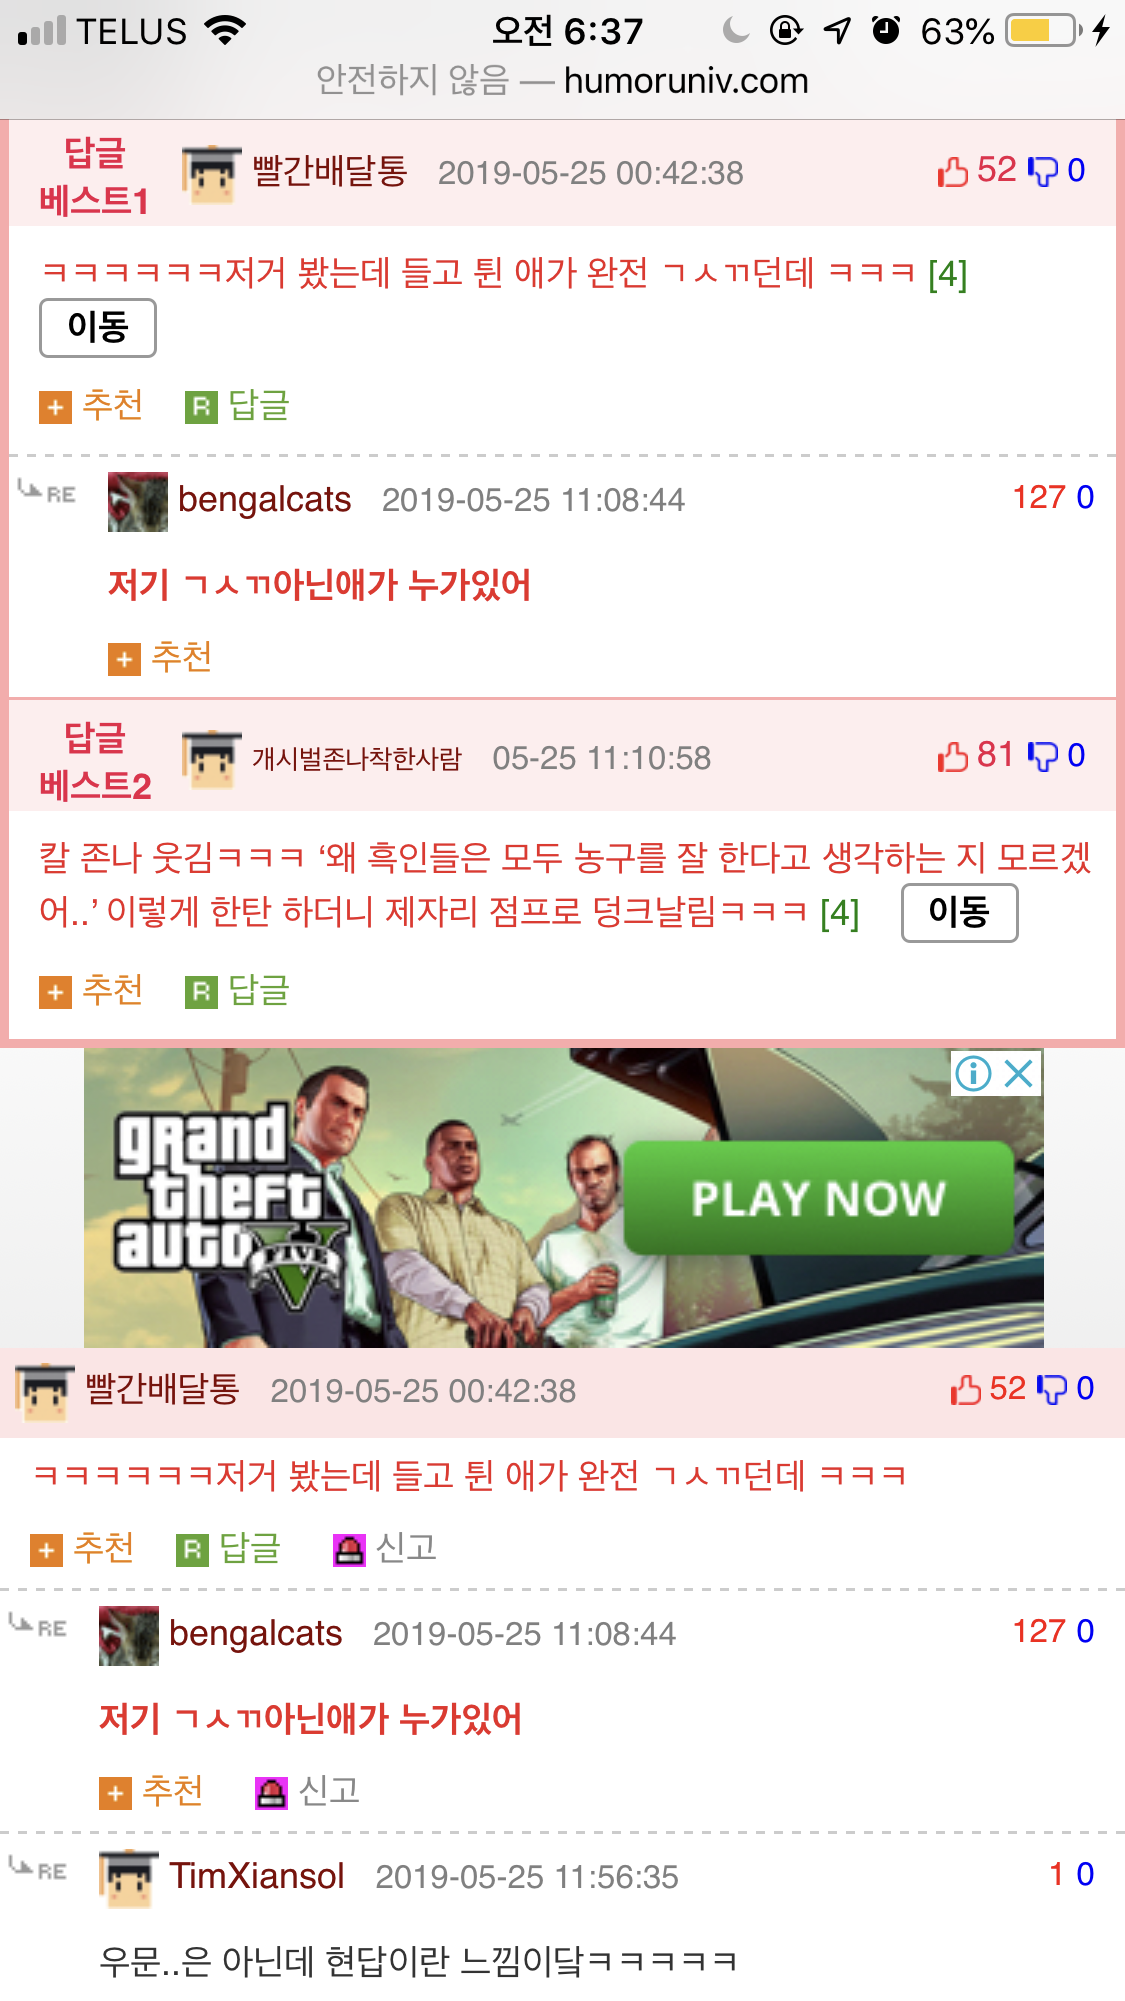Screen dimensions: 1125x2001
Task: Click 이동 button under 베스트1 comment
Action: [x=98, y=328]
